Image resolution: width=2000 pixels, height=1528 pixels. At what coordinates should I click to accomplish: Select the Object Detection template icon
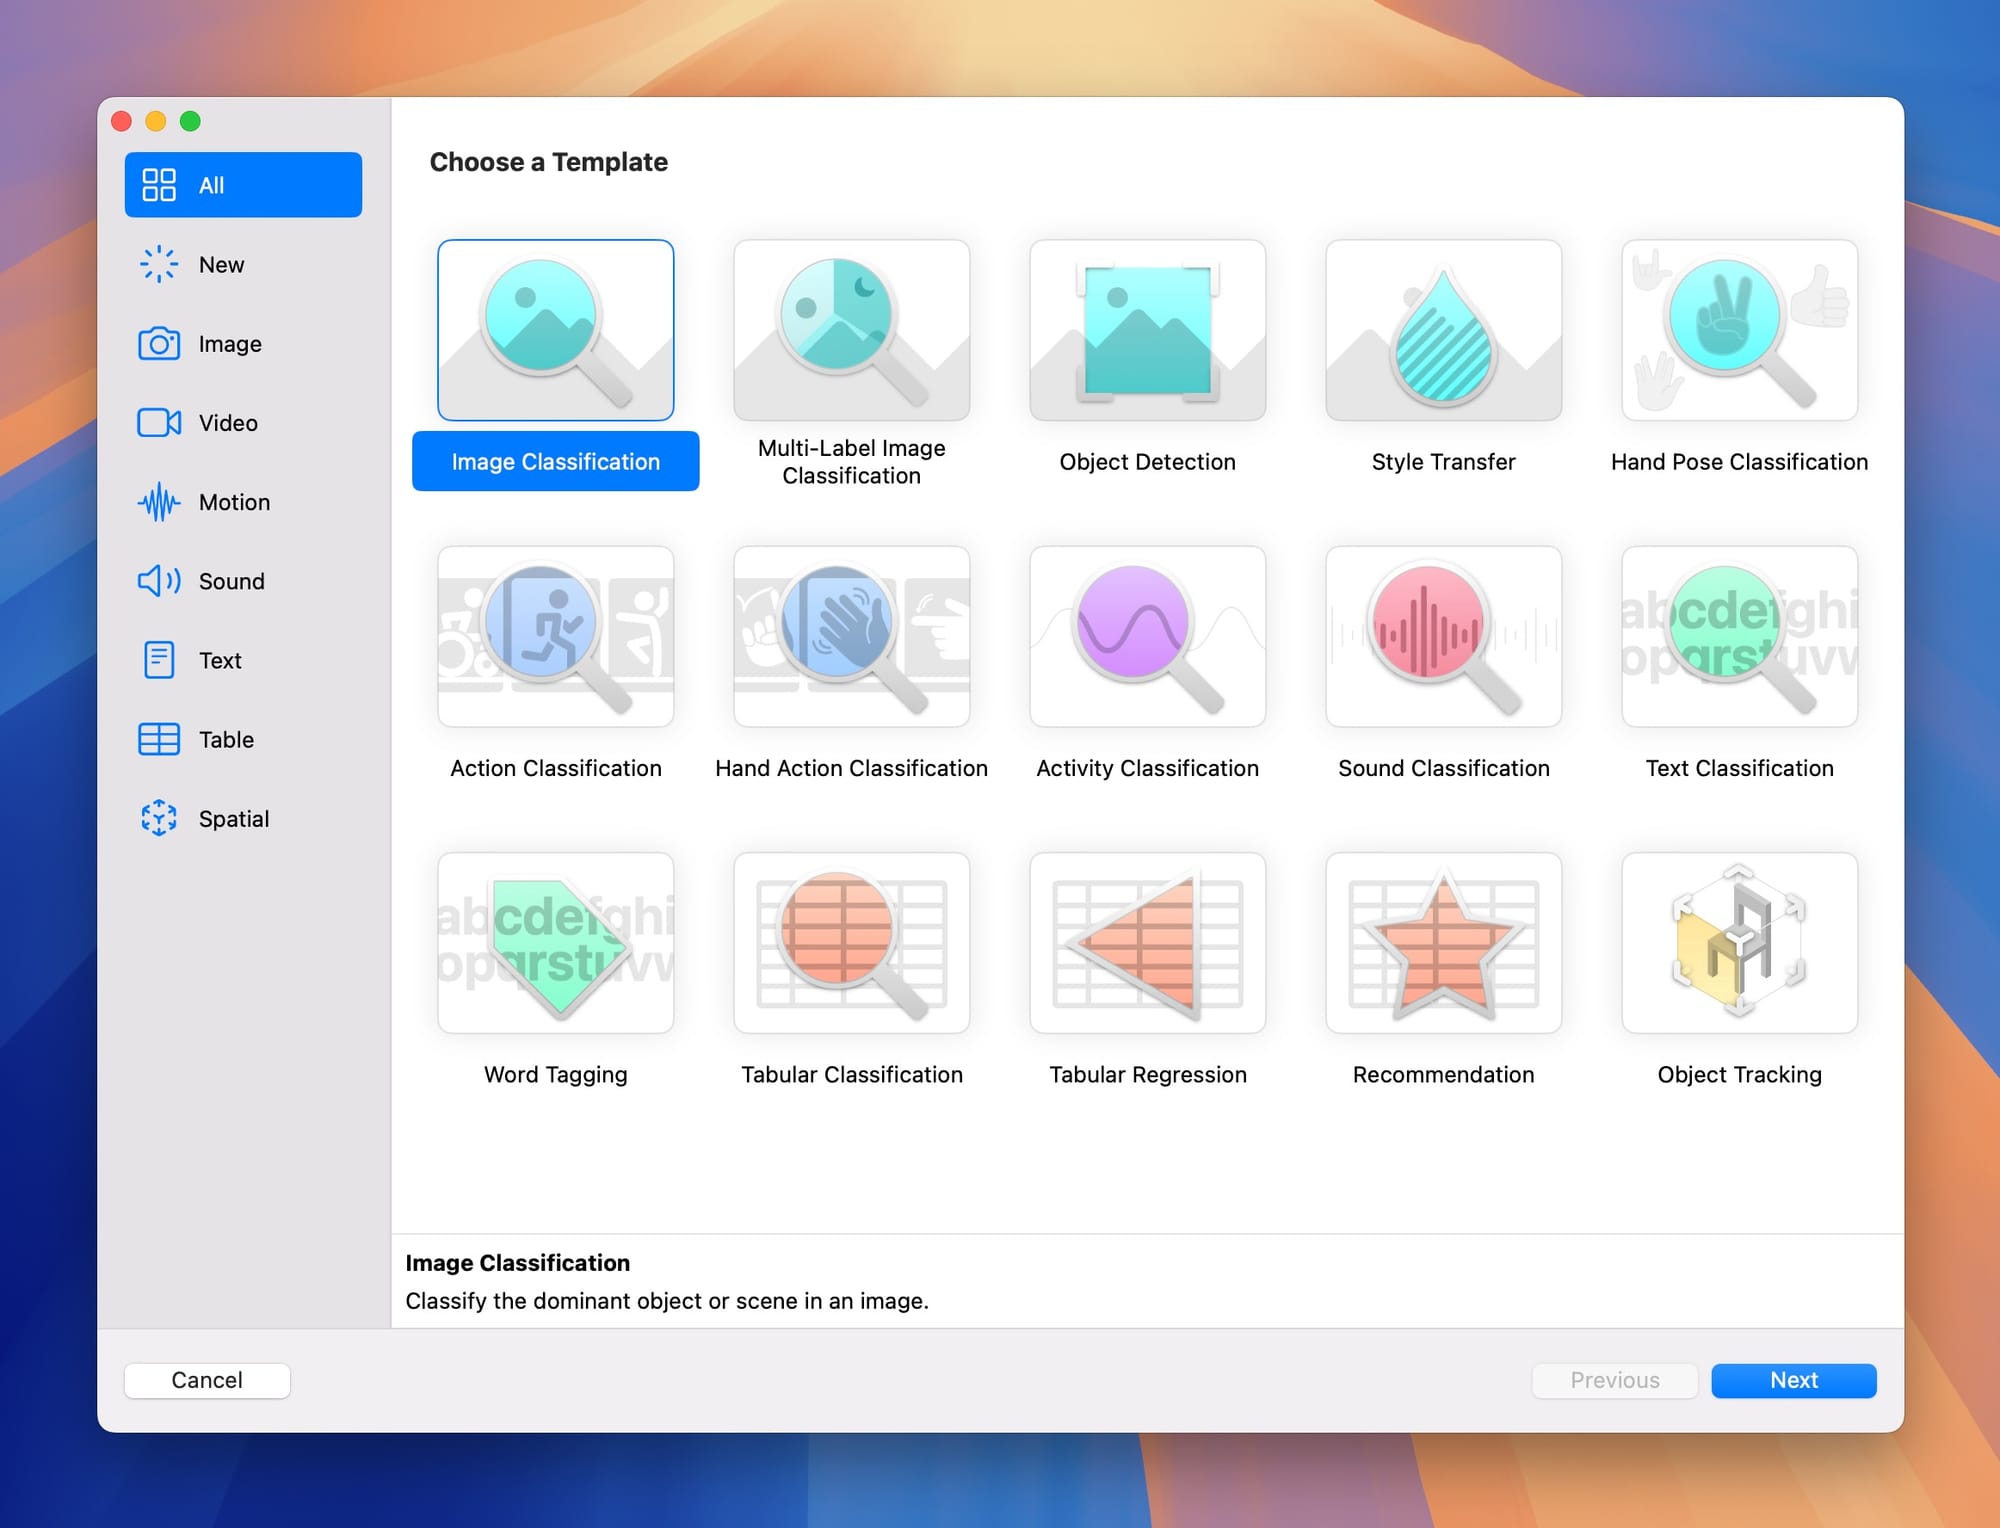(x=1147, y=330)
